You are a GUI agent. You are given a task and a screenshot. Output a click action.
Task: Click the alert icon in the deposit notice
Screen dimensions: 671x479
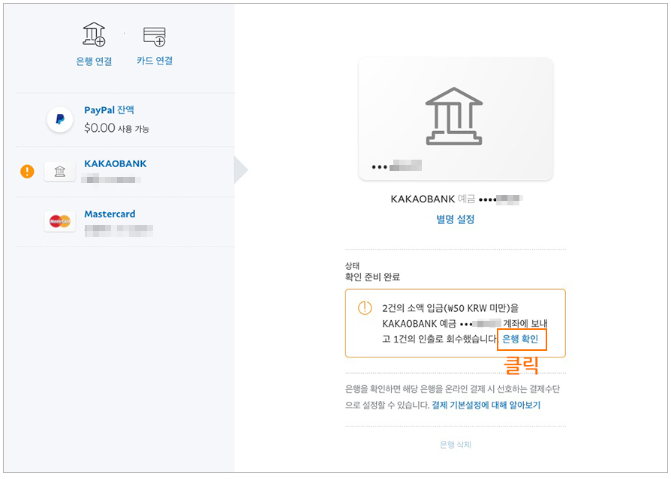tap(365, 307)
